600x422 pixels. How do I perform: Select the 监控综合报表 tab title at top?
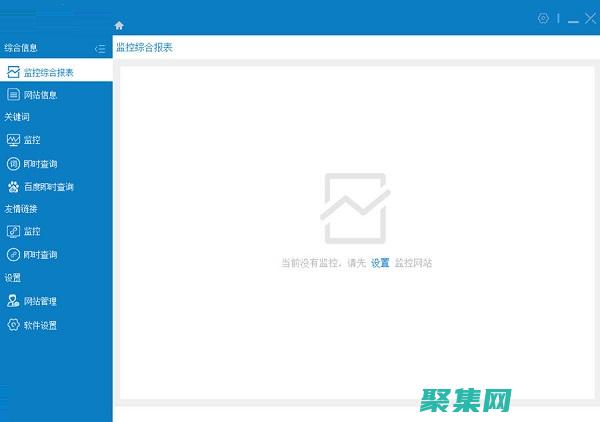click(144, 47)
